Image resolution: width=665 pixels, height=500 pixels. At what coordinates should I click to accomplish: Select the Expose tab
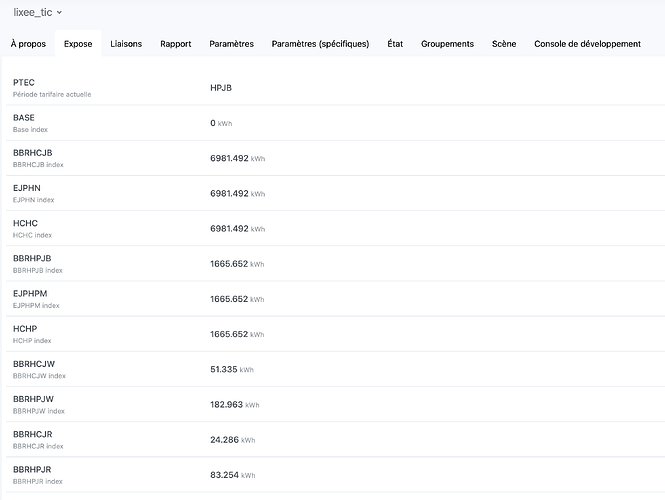pyautogui.click(x=78, y=44)
